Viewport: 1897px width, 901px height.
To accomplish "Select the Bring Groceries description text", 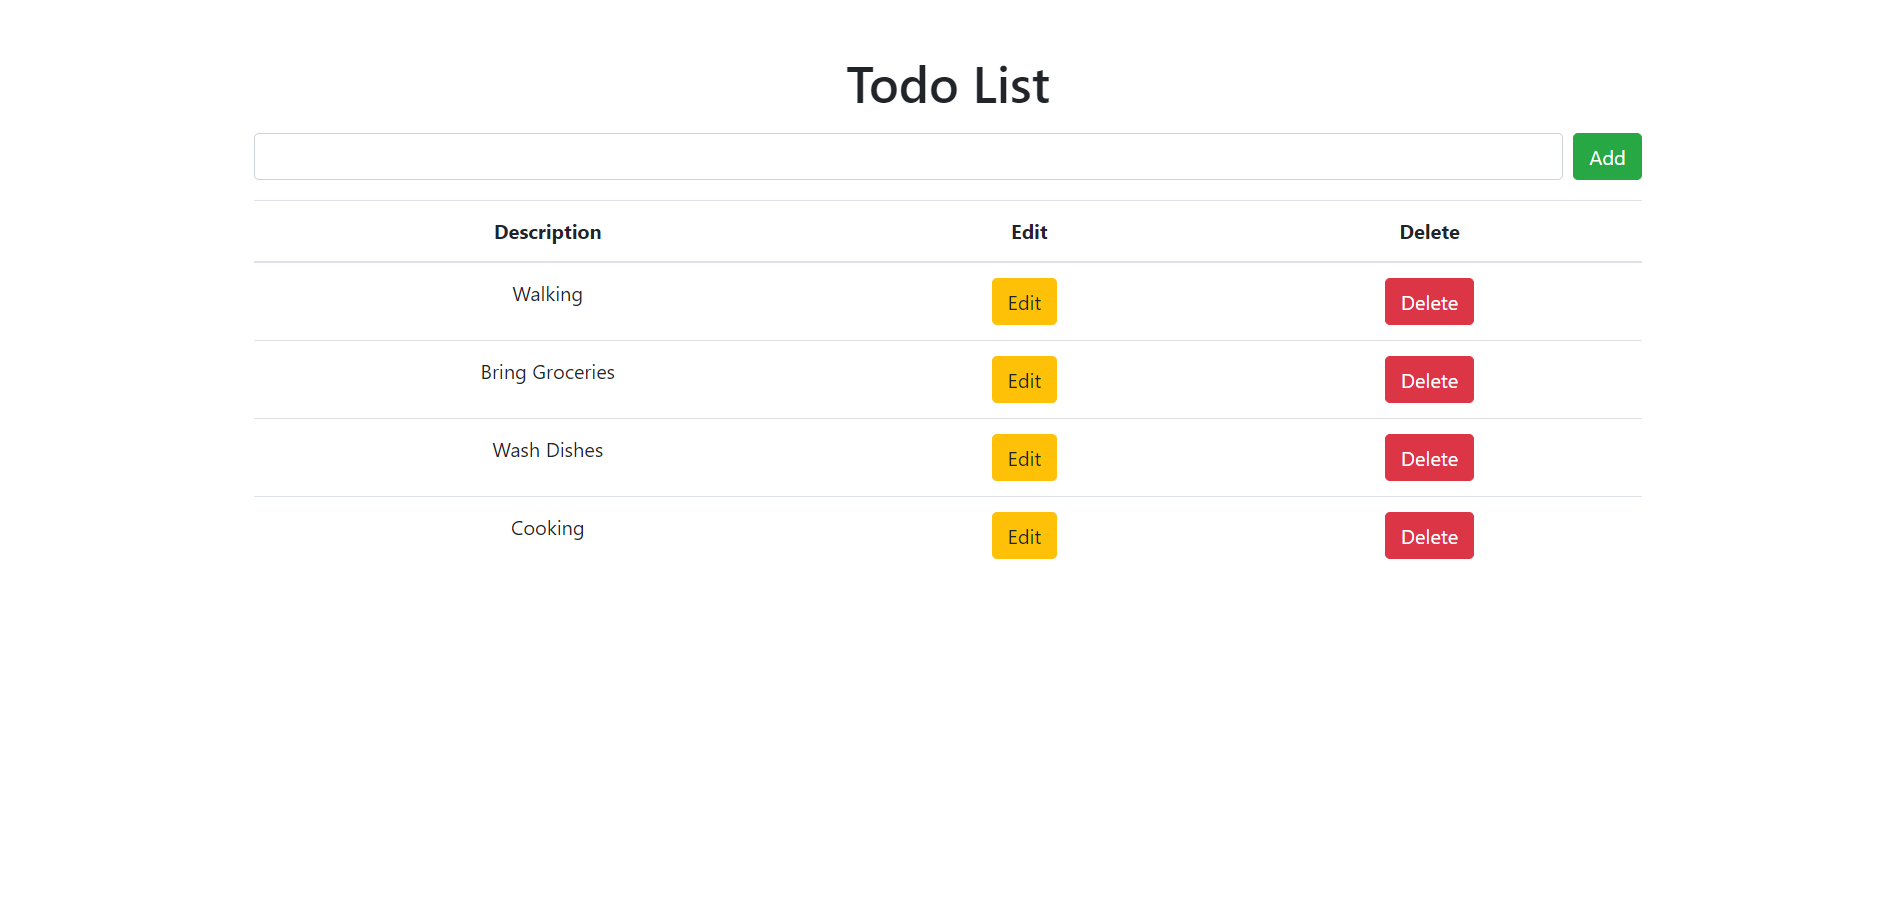I will point(547,372).
